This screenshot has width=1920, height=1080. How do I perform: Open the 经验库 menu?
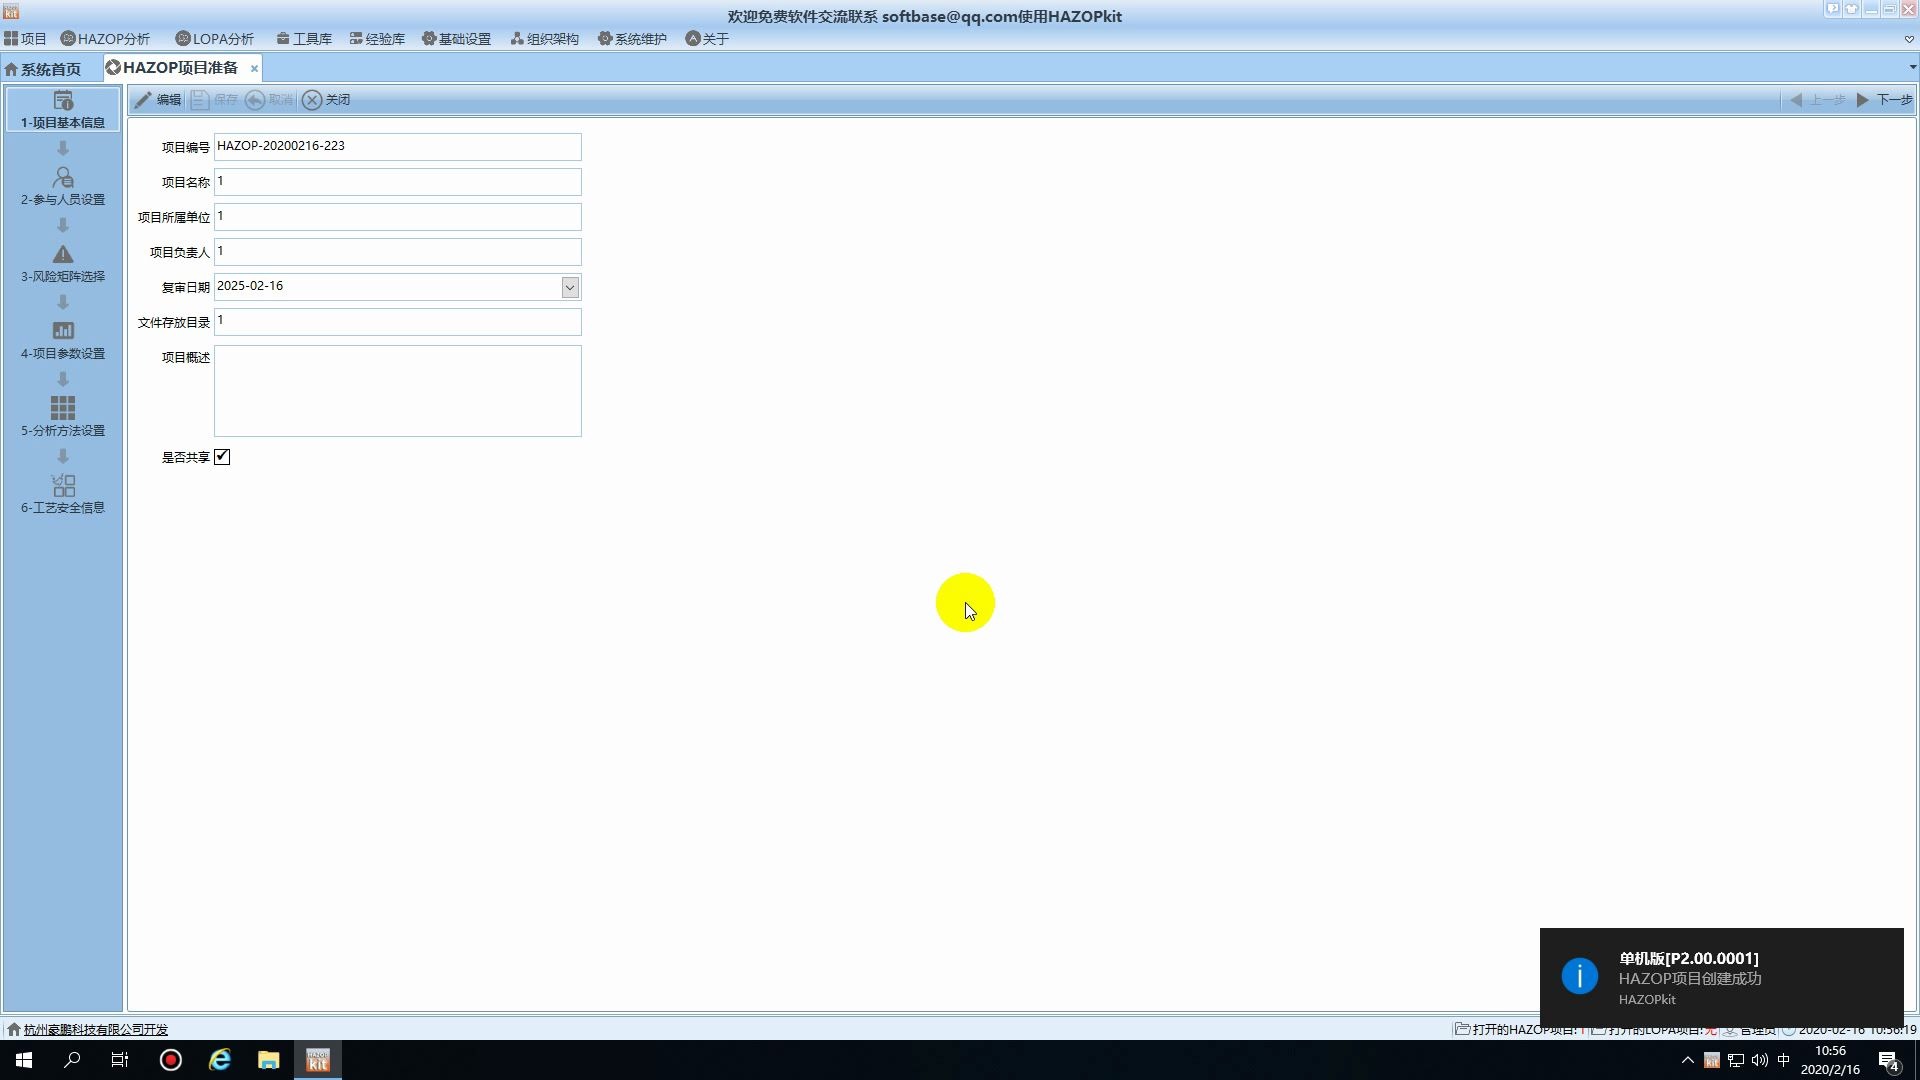coord(377,39)
